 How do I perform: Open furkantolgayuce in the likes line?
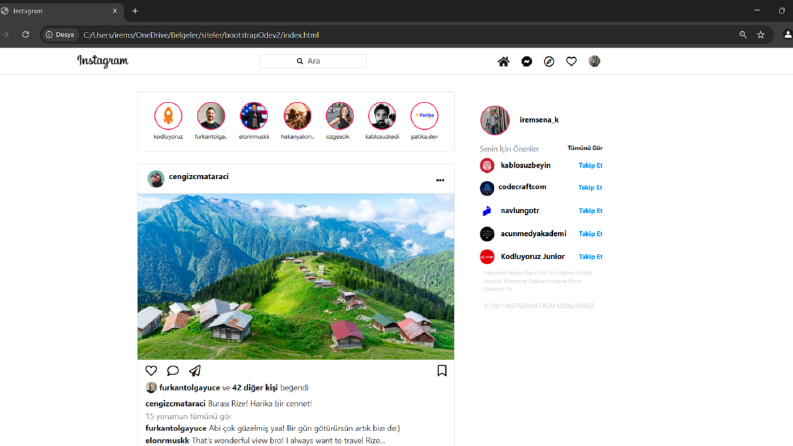pyautogui.click(x=190, y=388)
